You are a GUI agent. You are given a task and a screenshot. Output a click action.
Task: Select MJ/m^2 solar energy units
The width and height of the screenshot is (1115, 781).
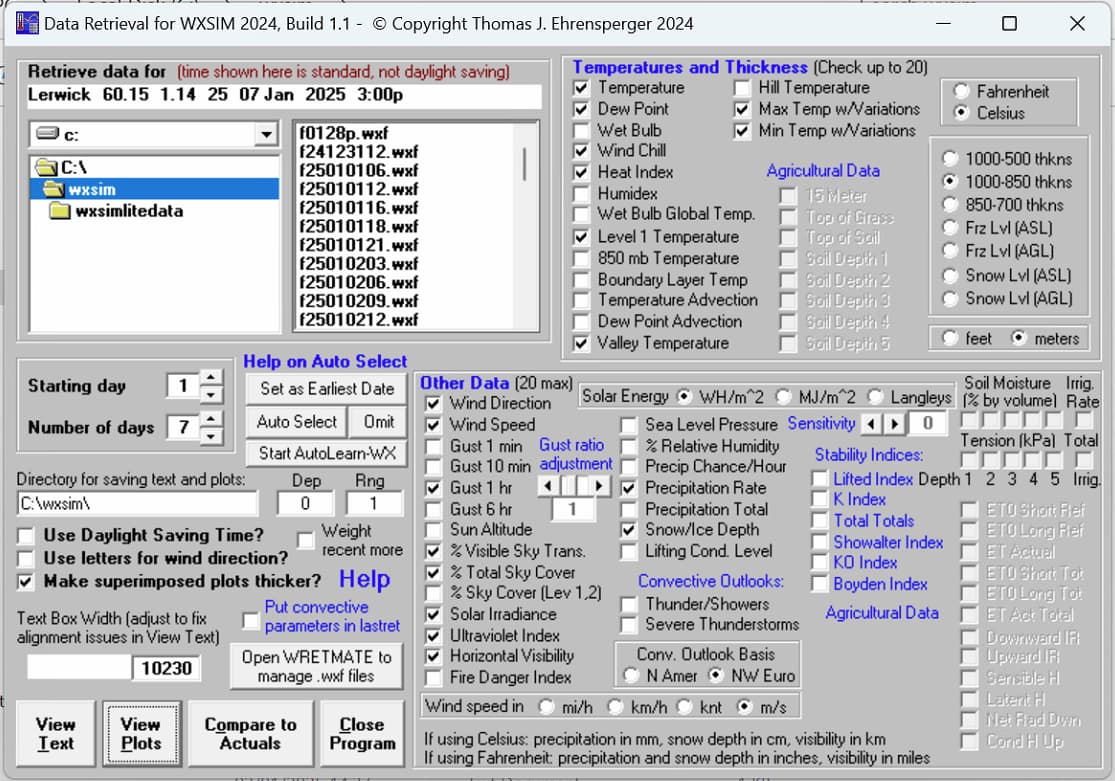784,396
